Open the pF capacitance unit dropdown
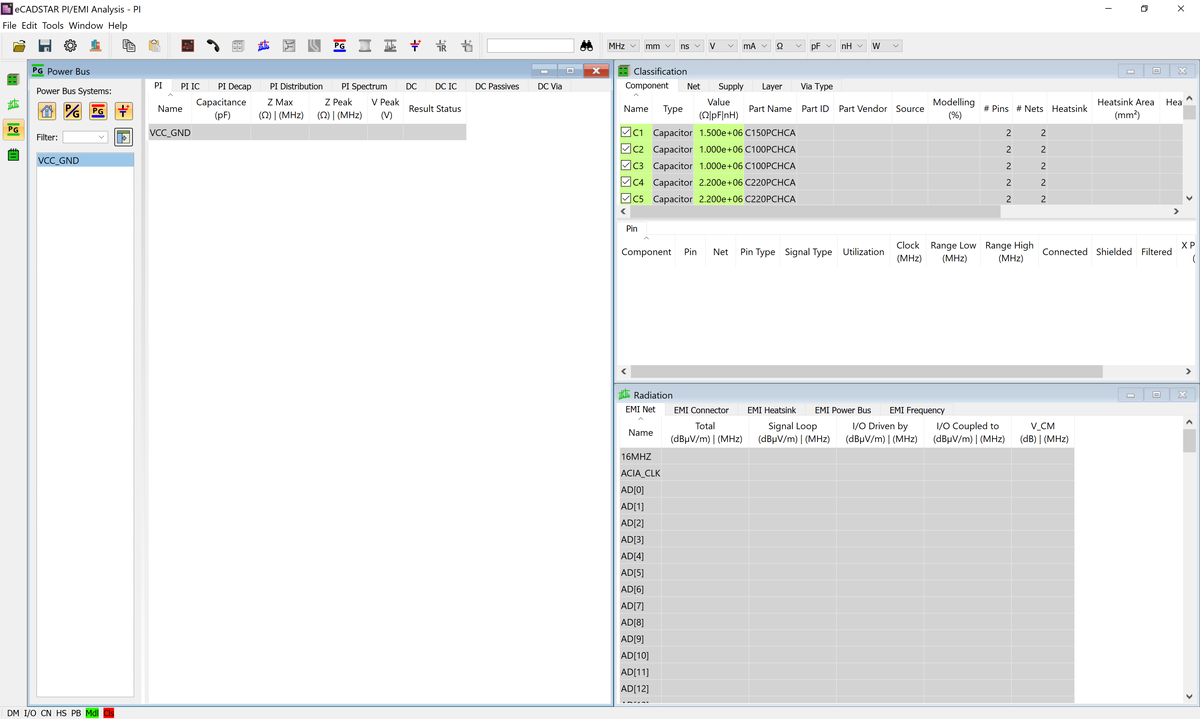1200x719 pixels. click(821, 46)
